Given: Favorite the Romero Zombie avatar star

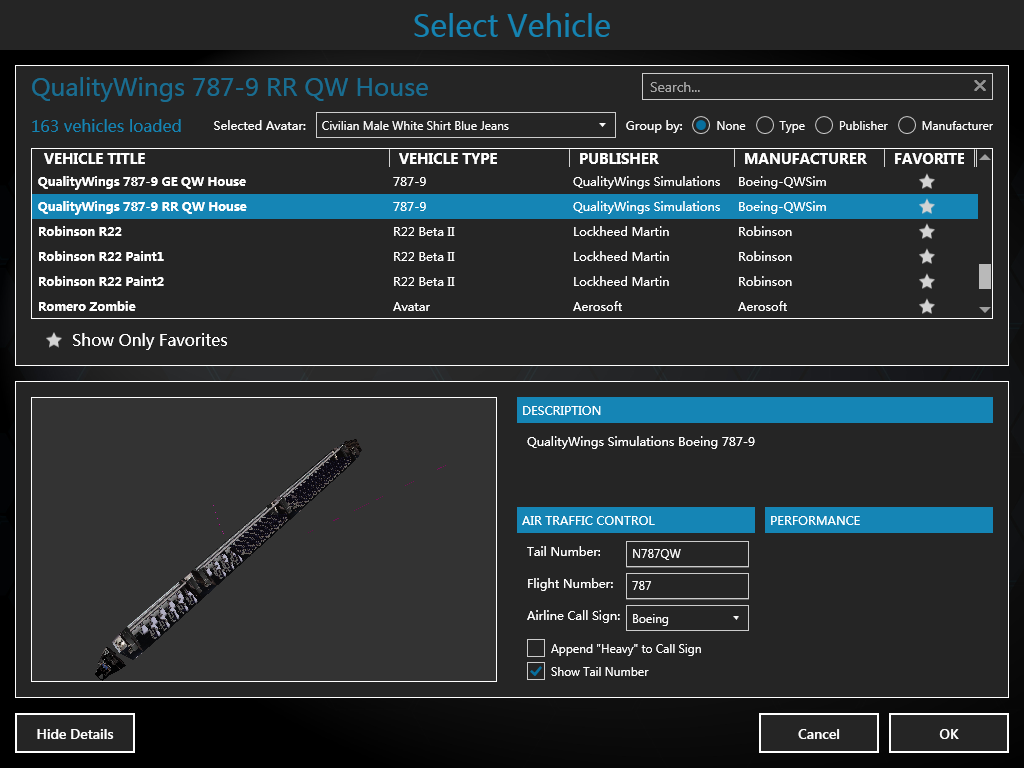Looking at the screenshot, I should (x=927, y=306).
